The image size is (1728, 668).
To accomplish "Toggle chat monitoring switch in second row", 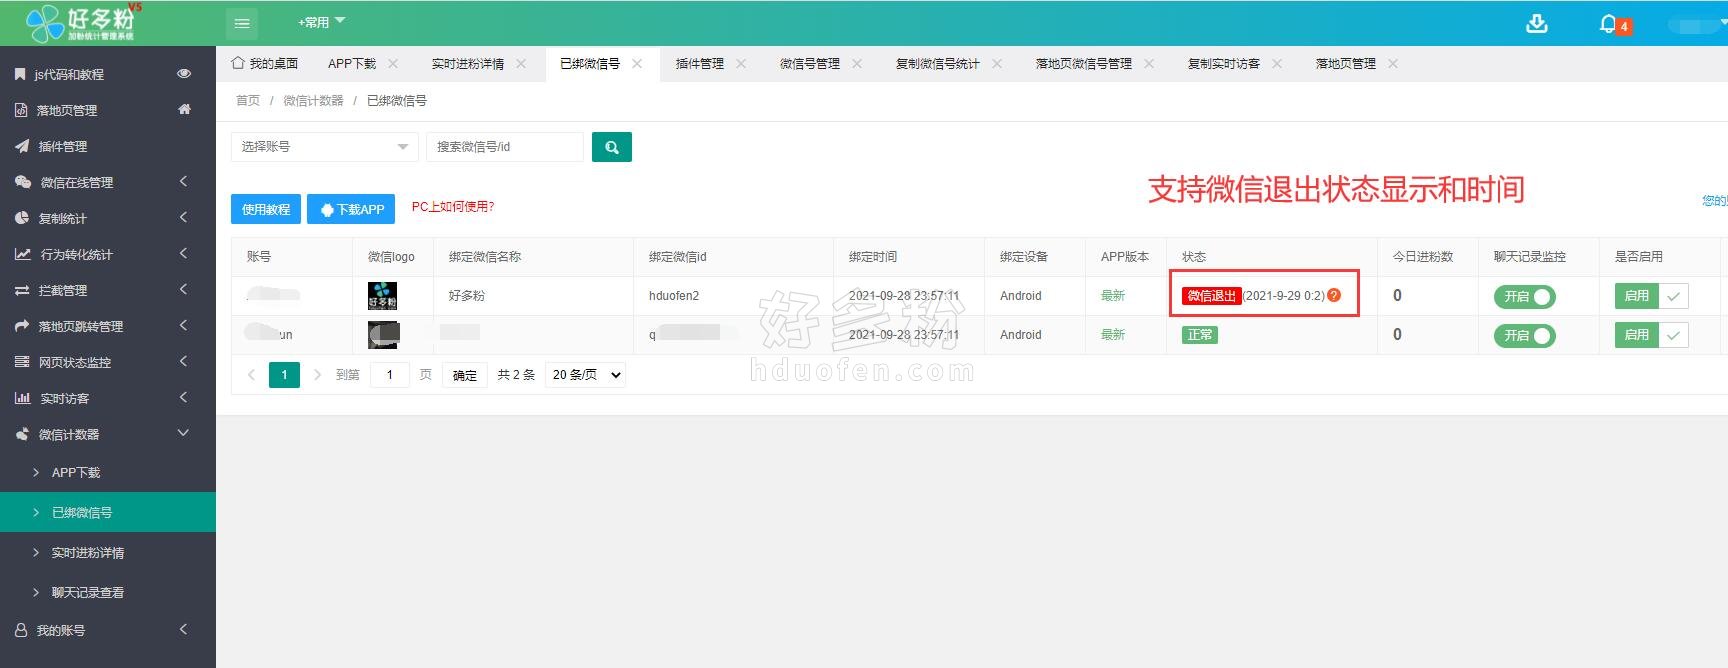I will click(1525, 335).
